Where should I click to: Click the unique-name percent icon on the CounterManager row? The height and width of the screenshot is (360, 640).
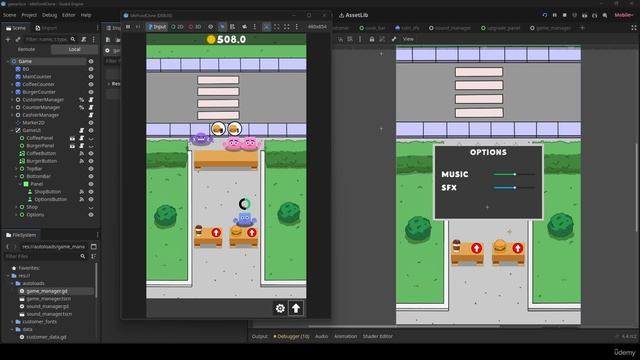(82, 107)
